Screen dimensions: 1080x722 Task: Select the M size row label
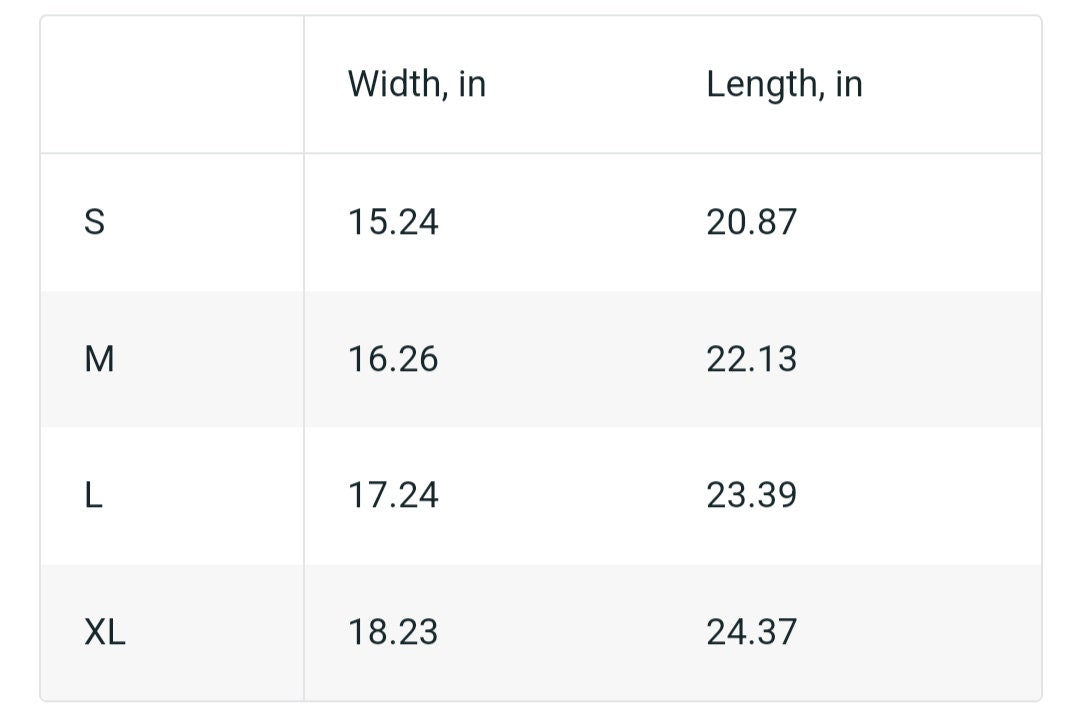click(99, 359)
